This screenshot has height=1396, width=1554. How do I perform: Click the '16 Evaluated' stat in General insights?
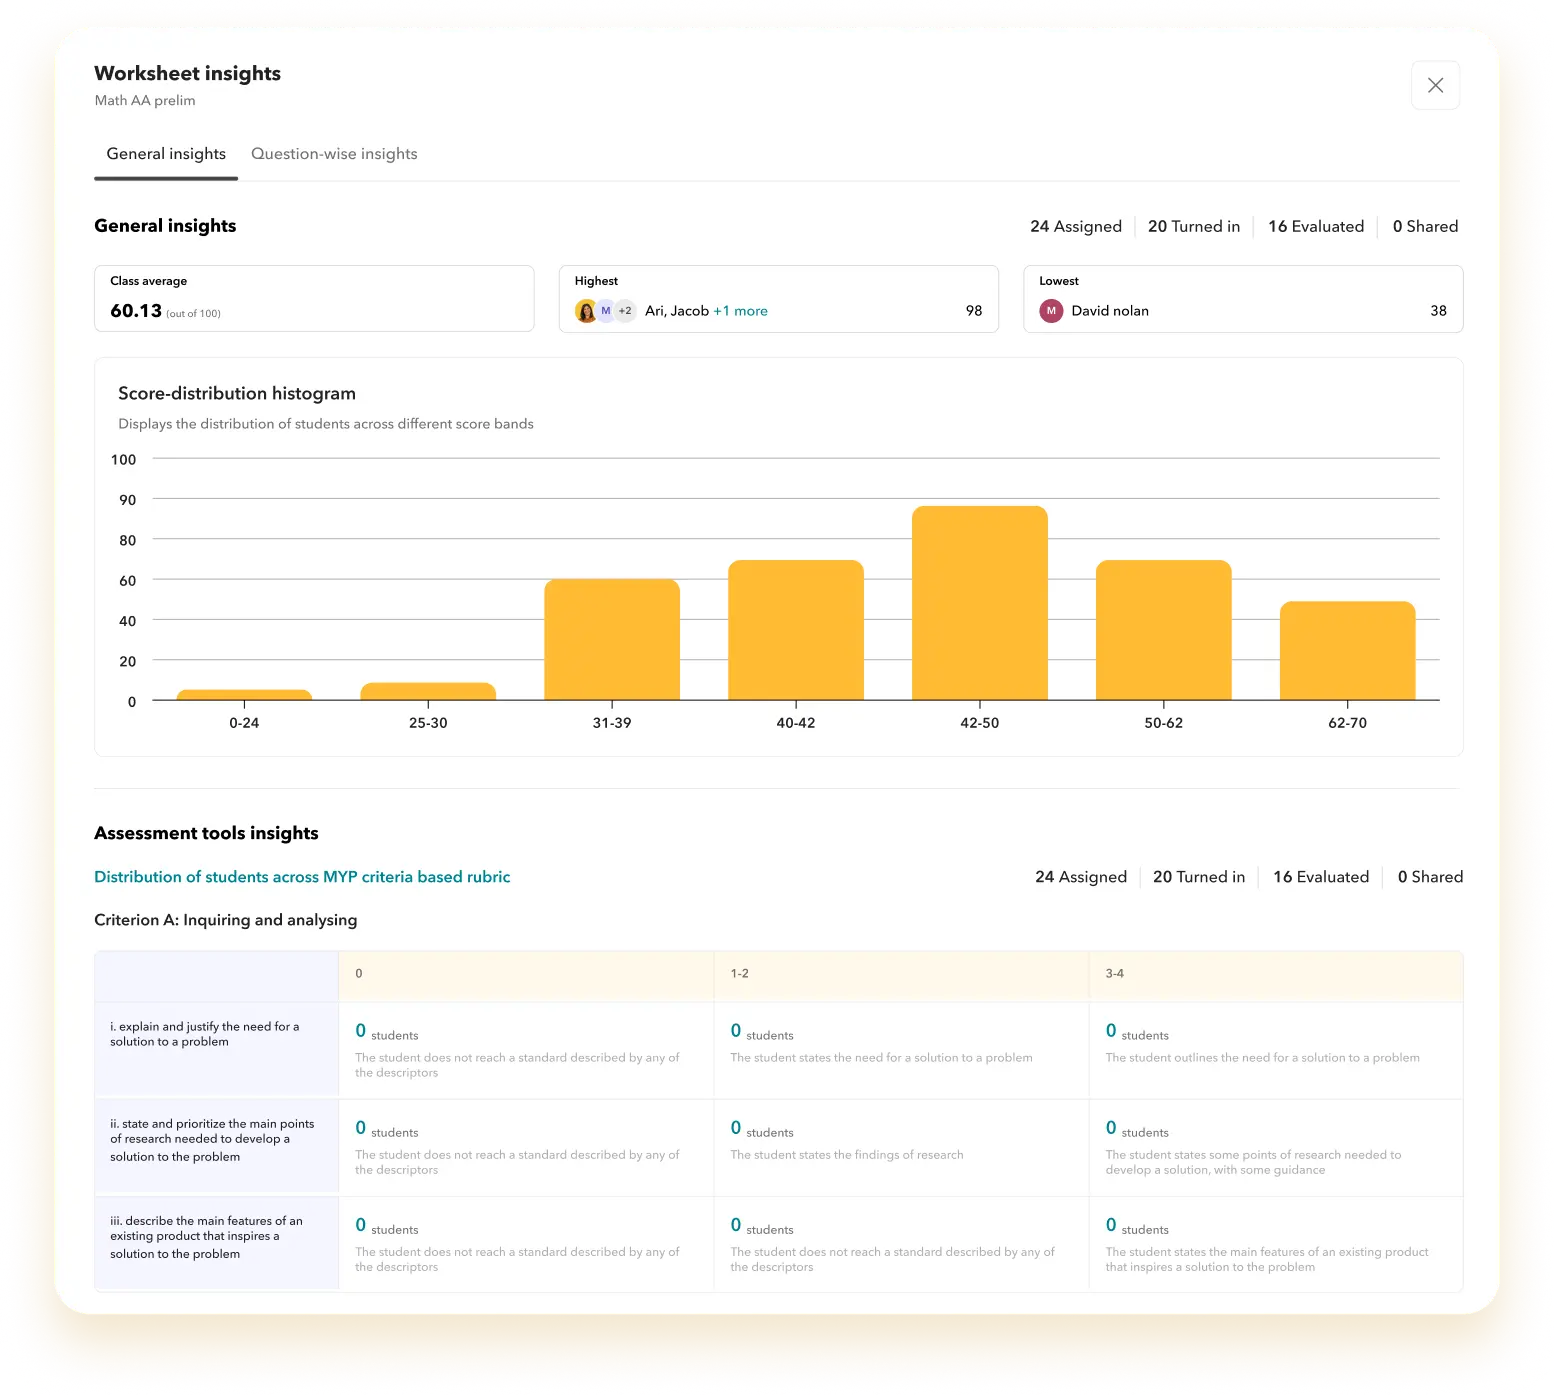[1315, 227]
